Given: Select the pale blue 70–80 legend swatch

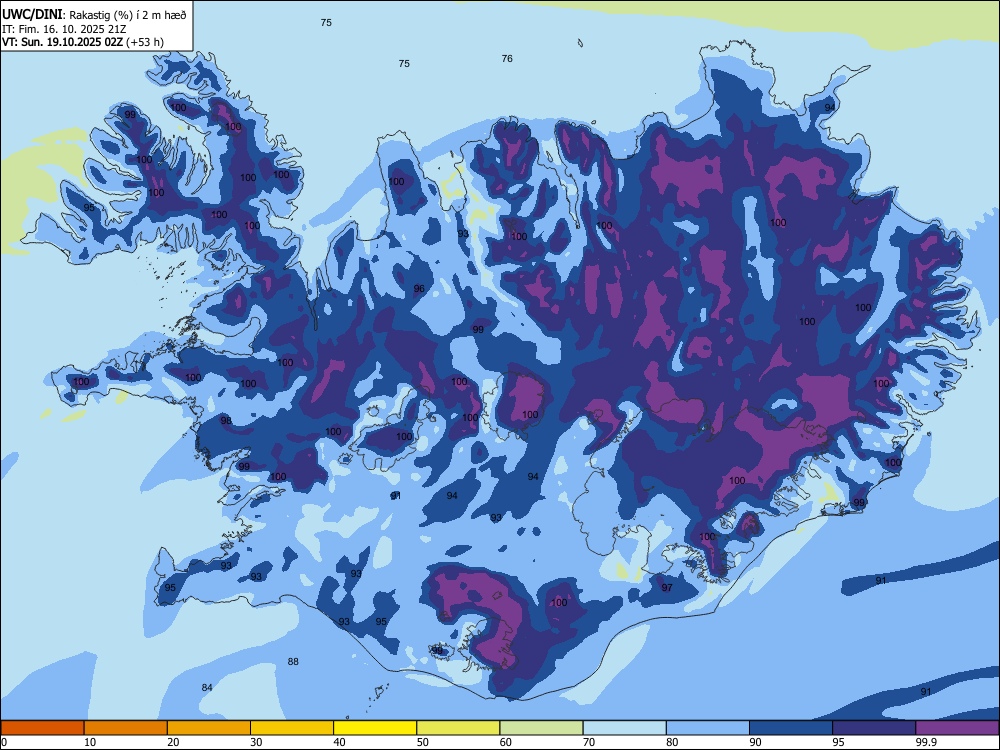Looking at the screenshot, I should pyautogui.click(x=624, y=728).
